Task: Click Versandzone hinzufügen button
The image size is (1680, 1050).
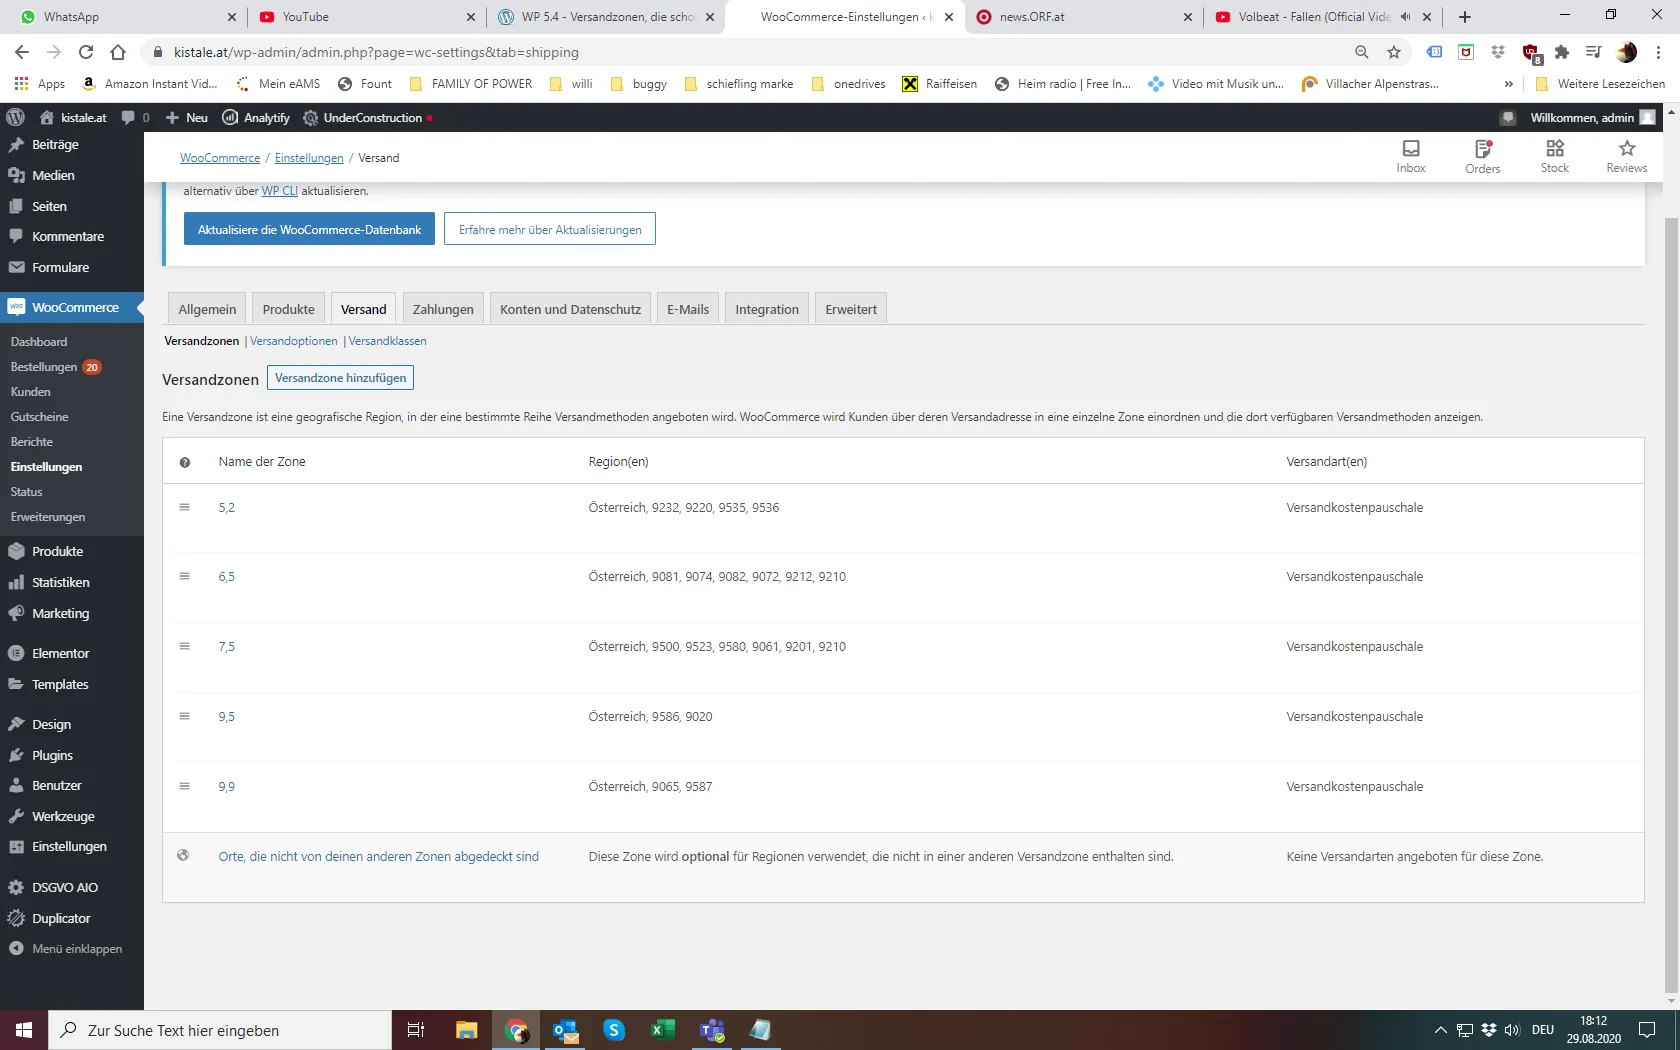Action: pyautogui.click(x=340, y=378)
